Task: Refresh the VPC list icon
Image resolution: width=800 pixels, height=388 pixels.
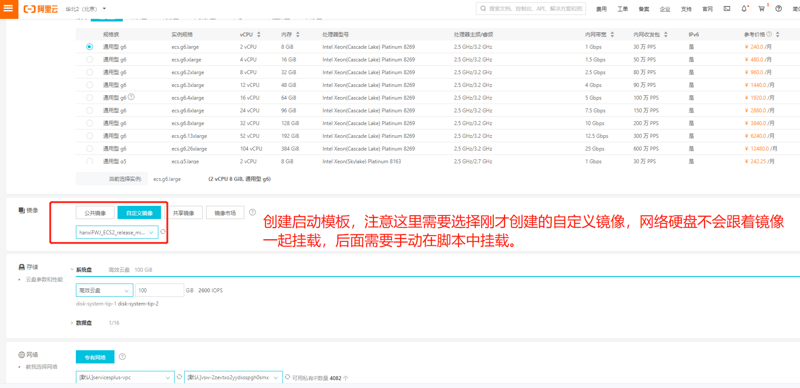Action: click(179, 377)
